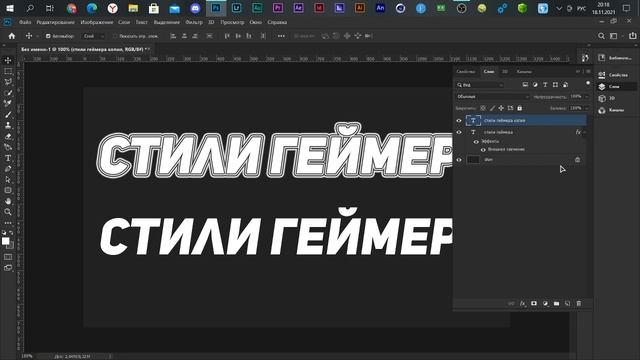This screenshot has width=640, height=360.
Task: Open the Фильтр menu
Action: (x=194, y=22)
